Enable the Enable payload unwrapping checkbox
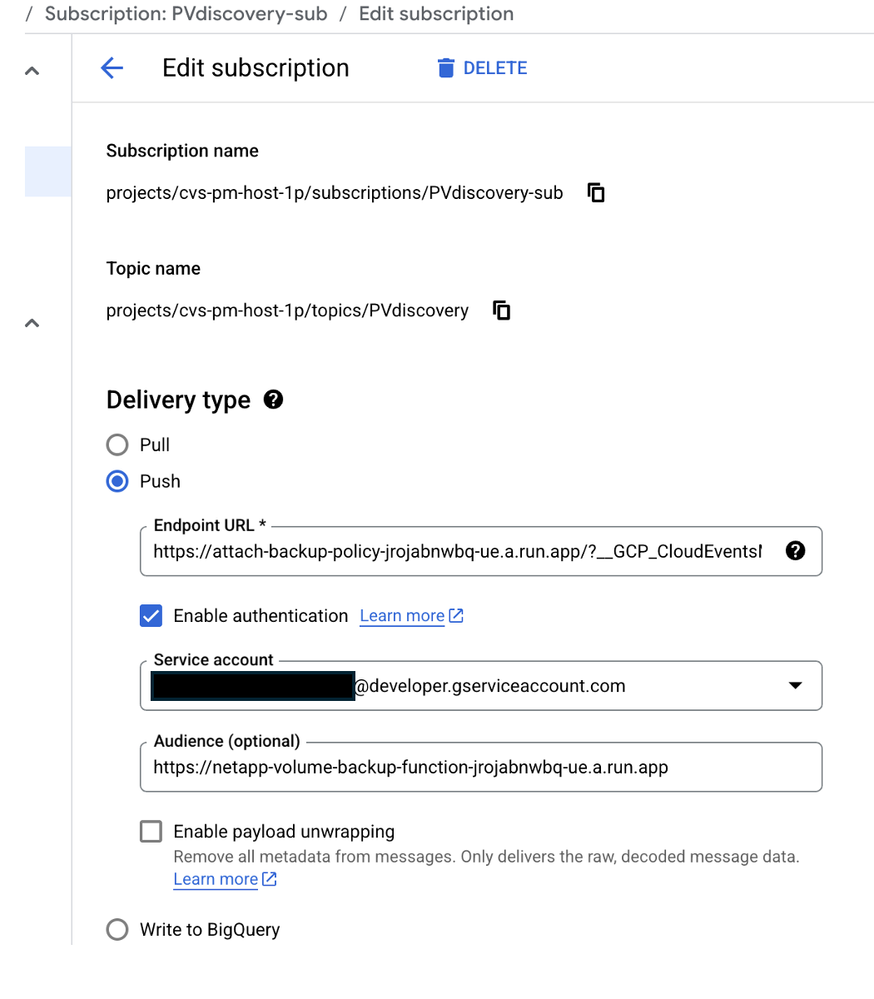The height and width of the screenshot is (999, 874). 150,831
